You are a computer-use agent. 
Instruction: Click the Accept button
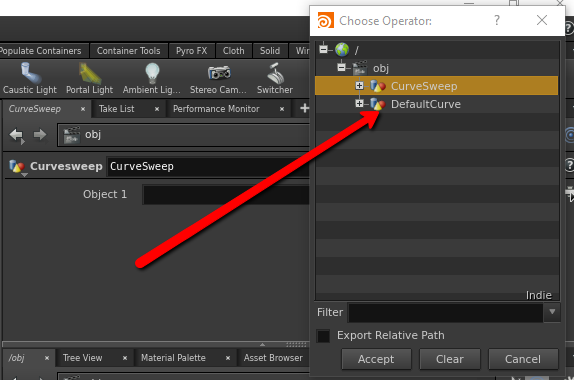pyautogui.click(x=376, y=359)
